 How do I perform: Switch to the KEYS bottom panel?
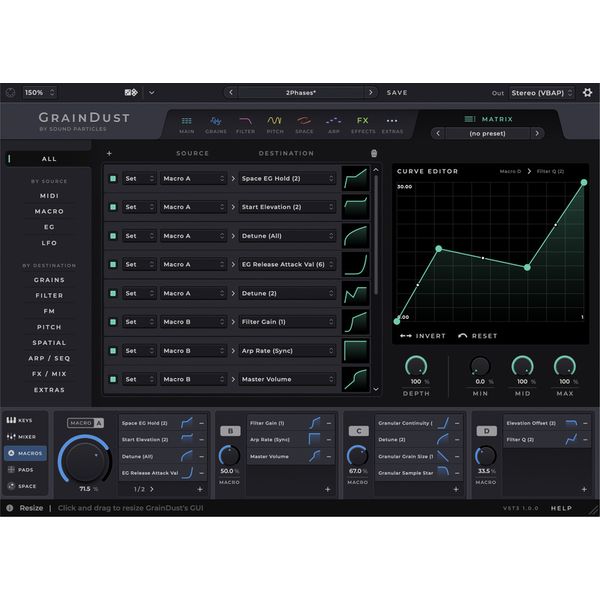(x=20, y=420)
